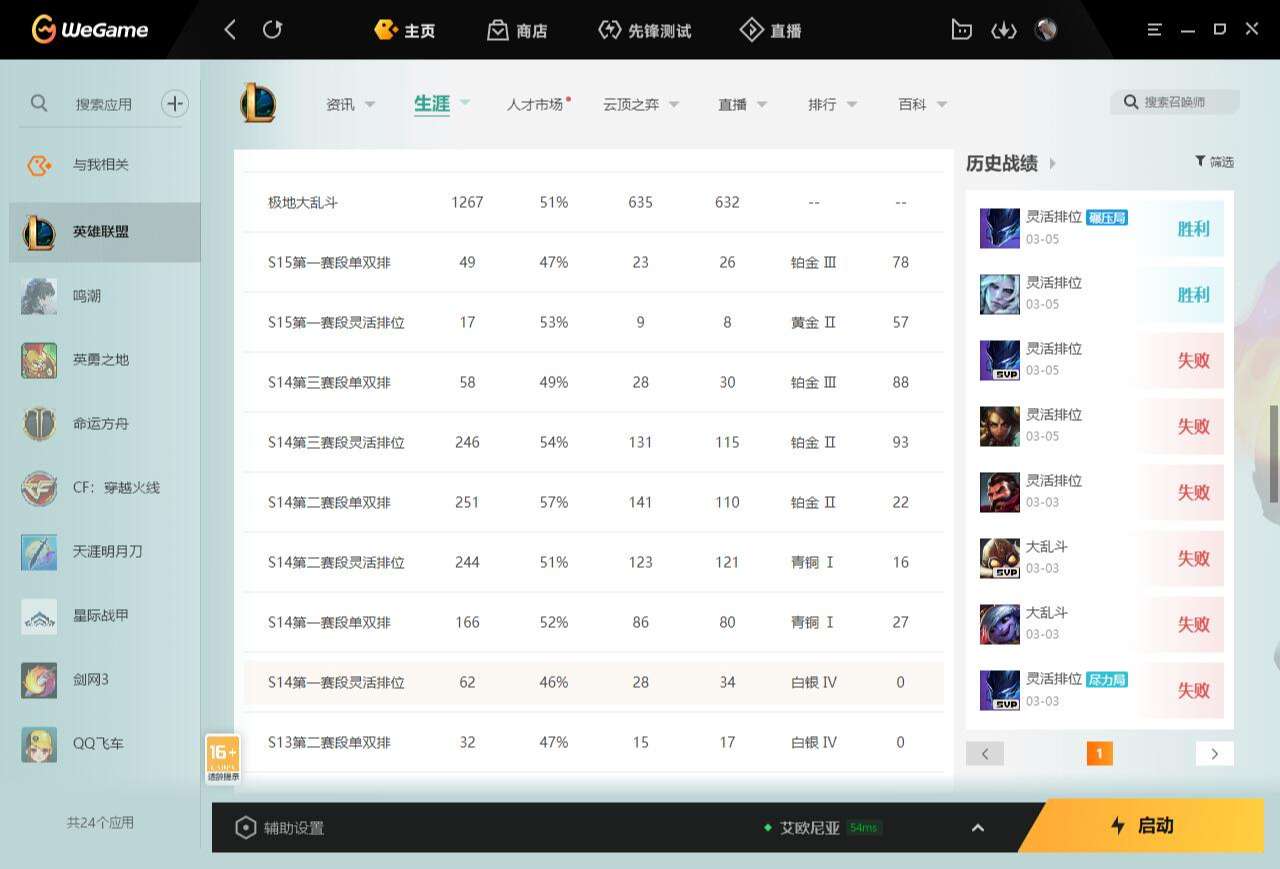Image resolution: width=1280 pixels, height=869 pixels.
Task: Select 英雄联盟 in the game list
Action: 105,232
